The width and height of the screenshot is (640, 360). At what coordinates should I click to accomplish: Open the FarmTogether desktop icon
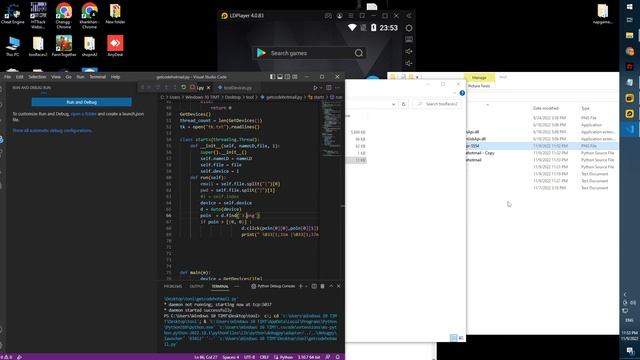[64, 46]
